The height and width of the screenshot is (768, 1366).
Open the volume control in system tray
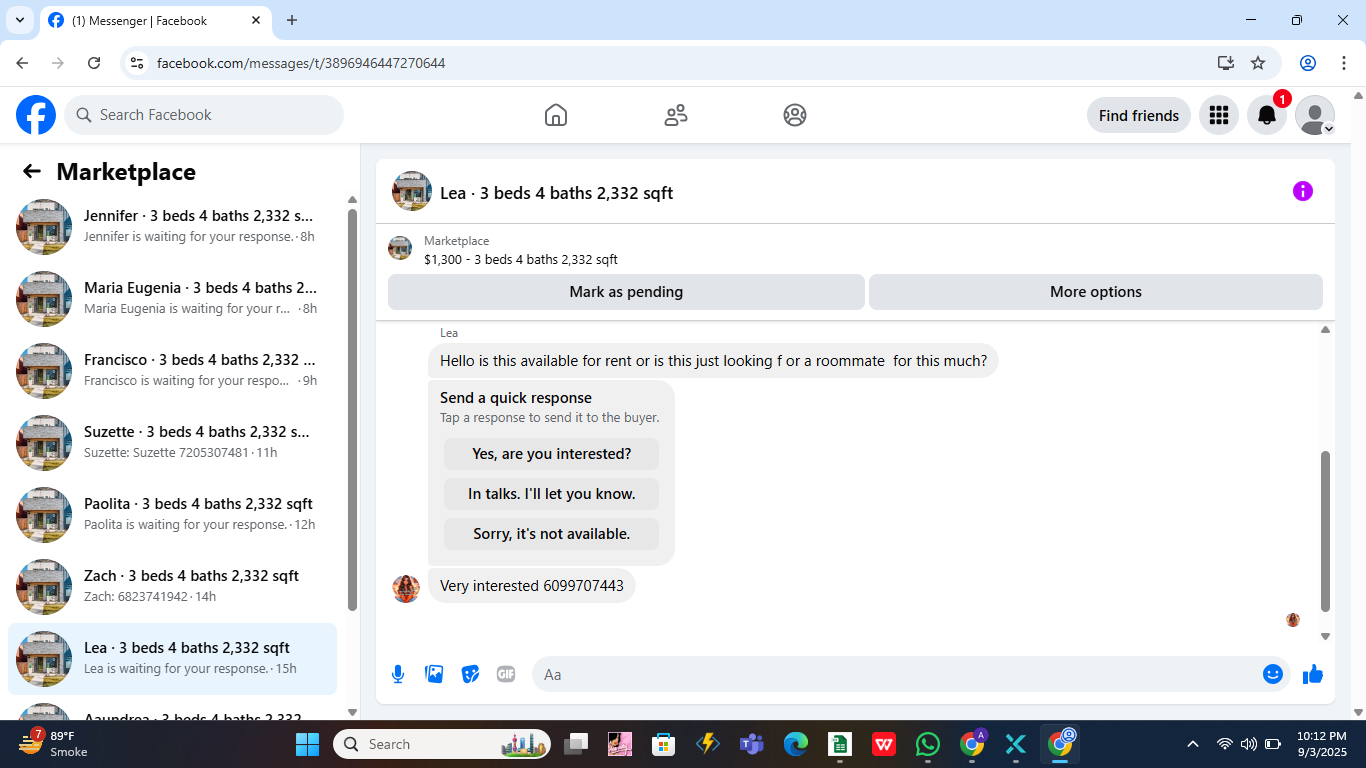click(1248, 744)
